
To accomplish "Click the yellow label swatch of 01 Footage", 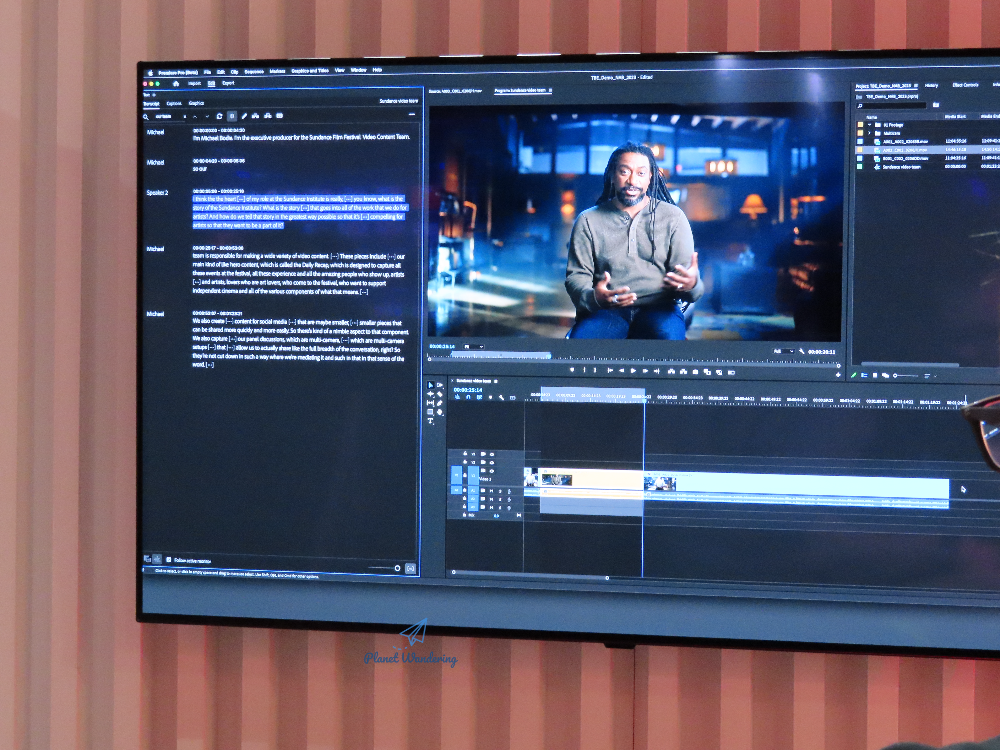I will (x=860, y=124).
